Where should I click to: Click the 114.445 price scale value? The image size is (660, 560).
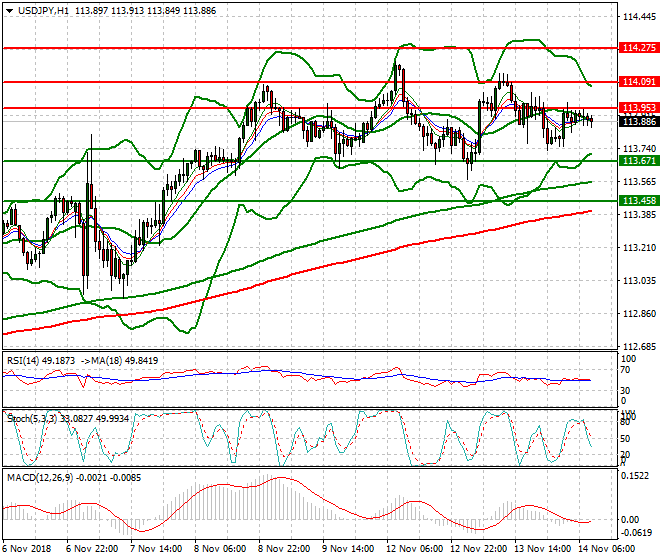[639, 17]
